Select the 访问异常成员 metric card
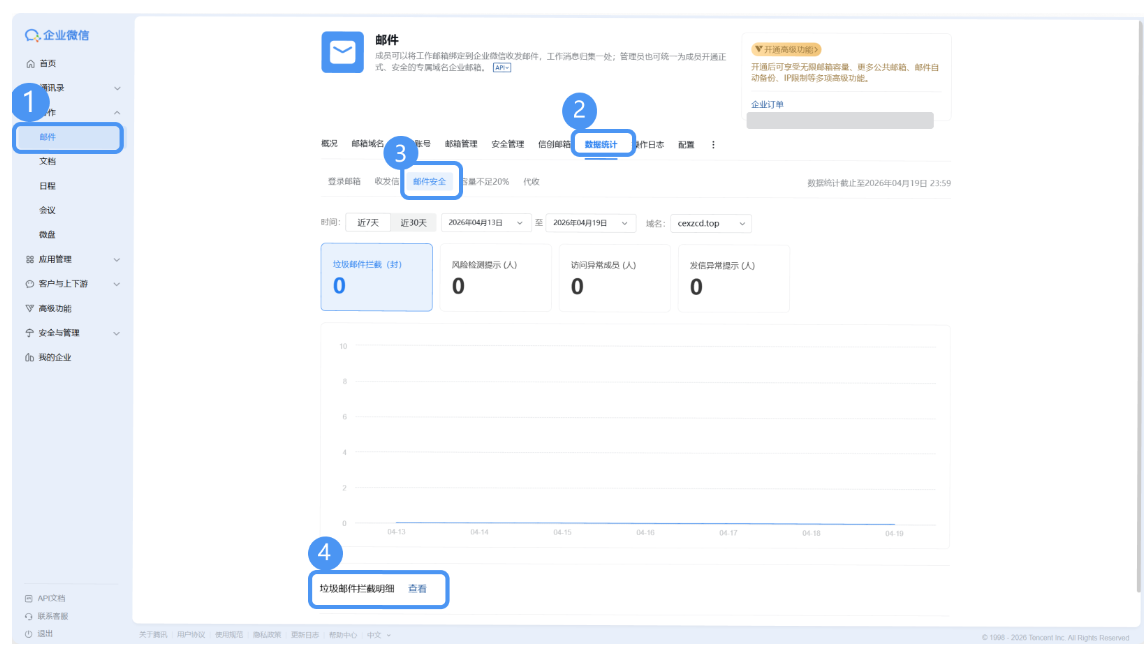The height and width of the screenshot is (655, 1144). (614, 278)
